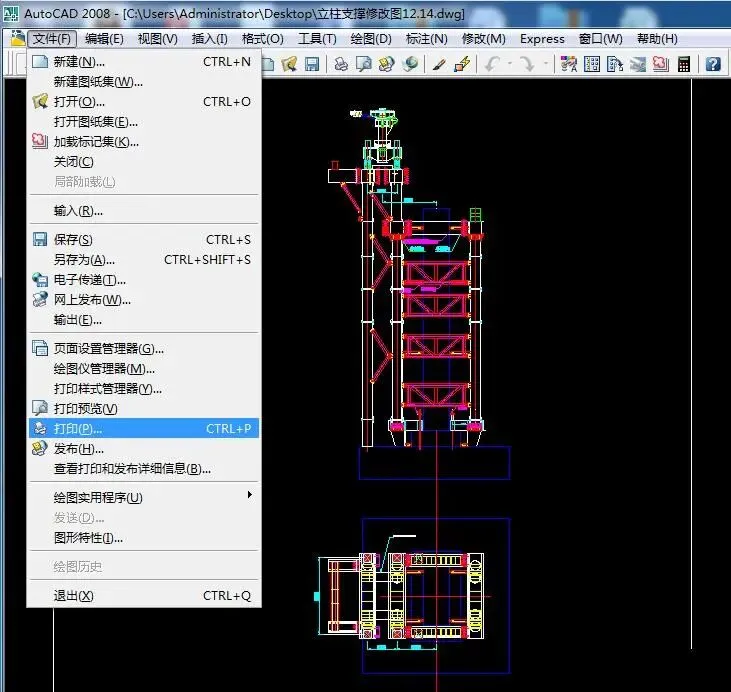This screenshot has width=731, height=692.
Task: Choose 另存为(A)... menu entry
Action: pyautogui.click(x=144, y=260)
